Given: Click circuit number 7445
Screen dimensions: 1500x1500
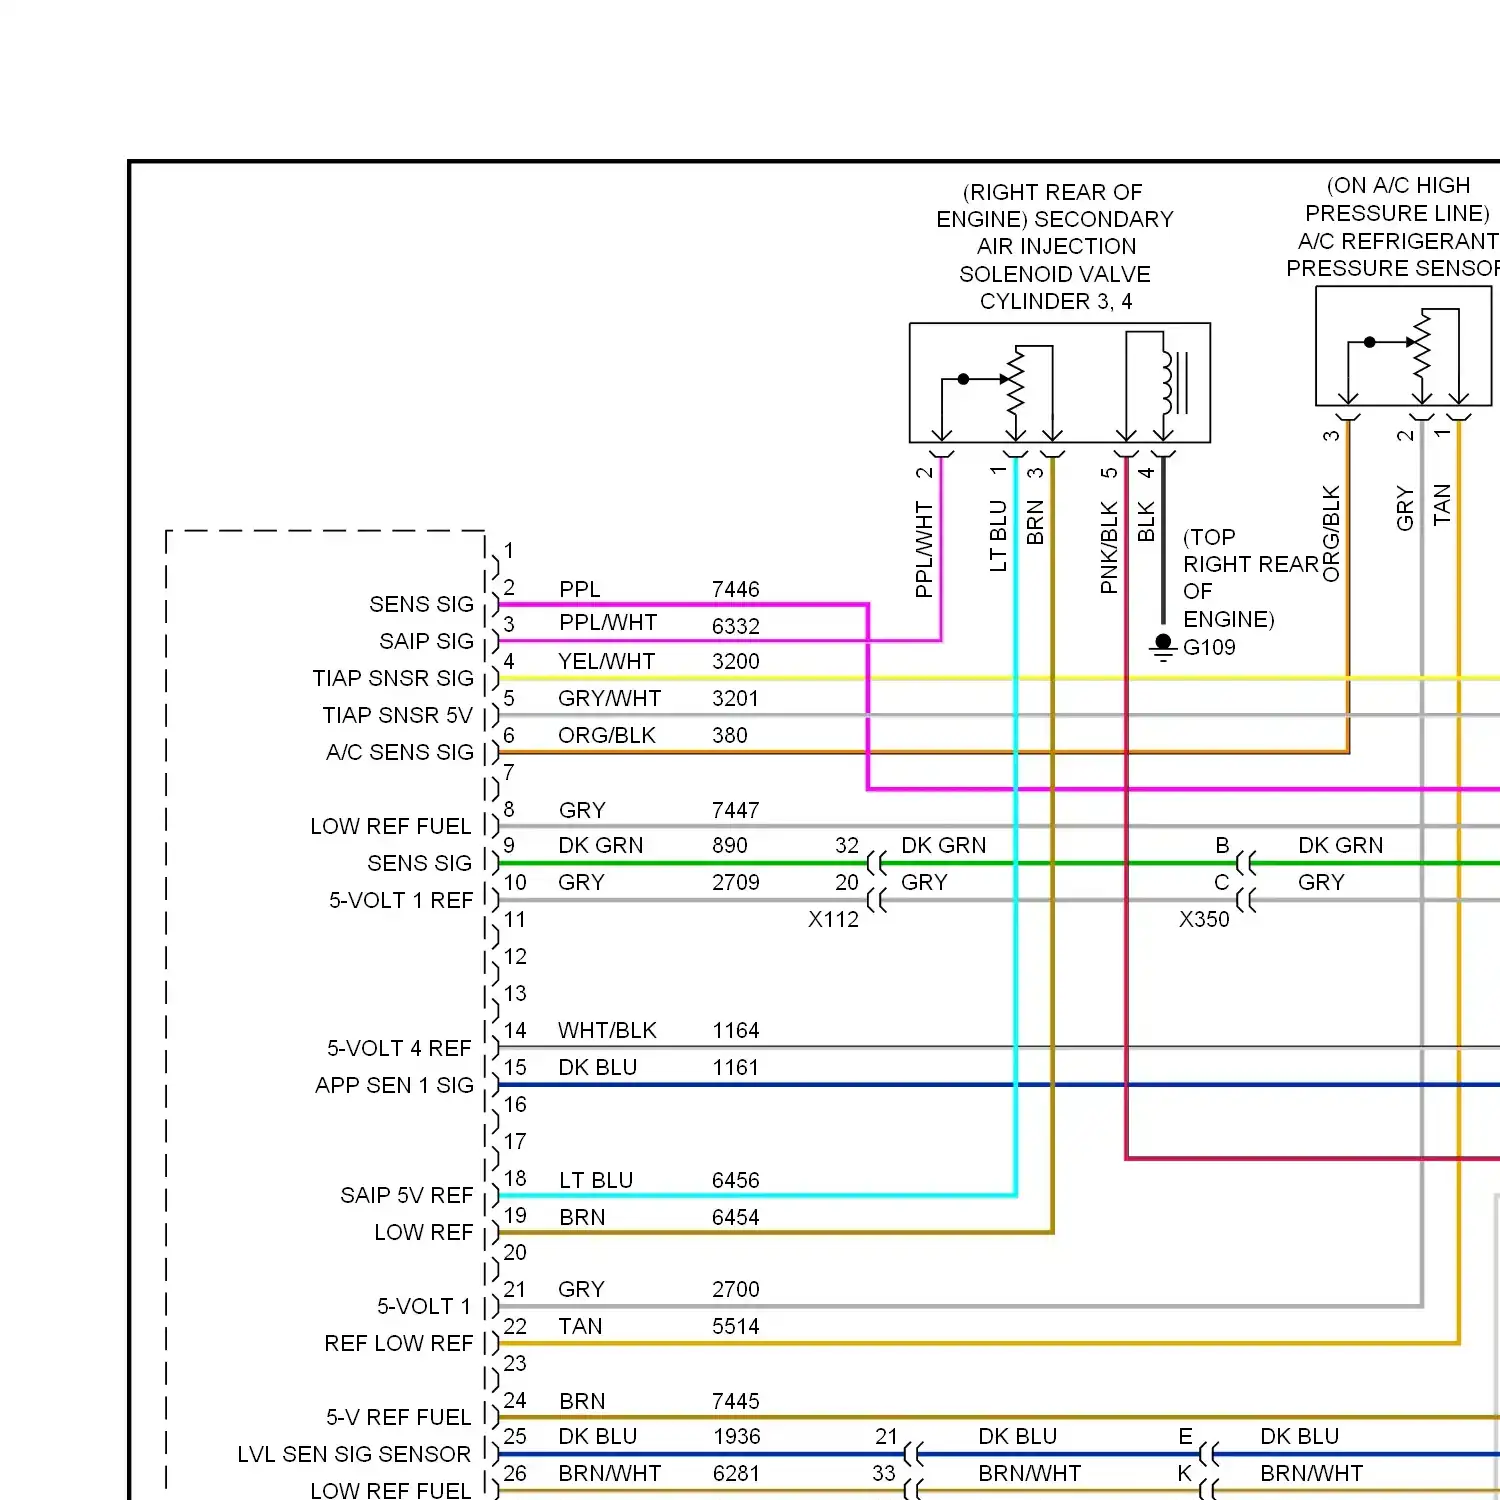Looking at the screenshot, I should tap(735, 1401).
